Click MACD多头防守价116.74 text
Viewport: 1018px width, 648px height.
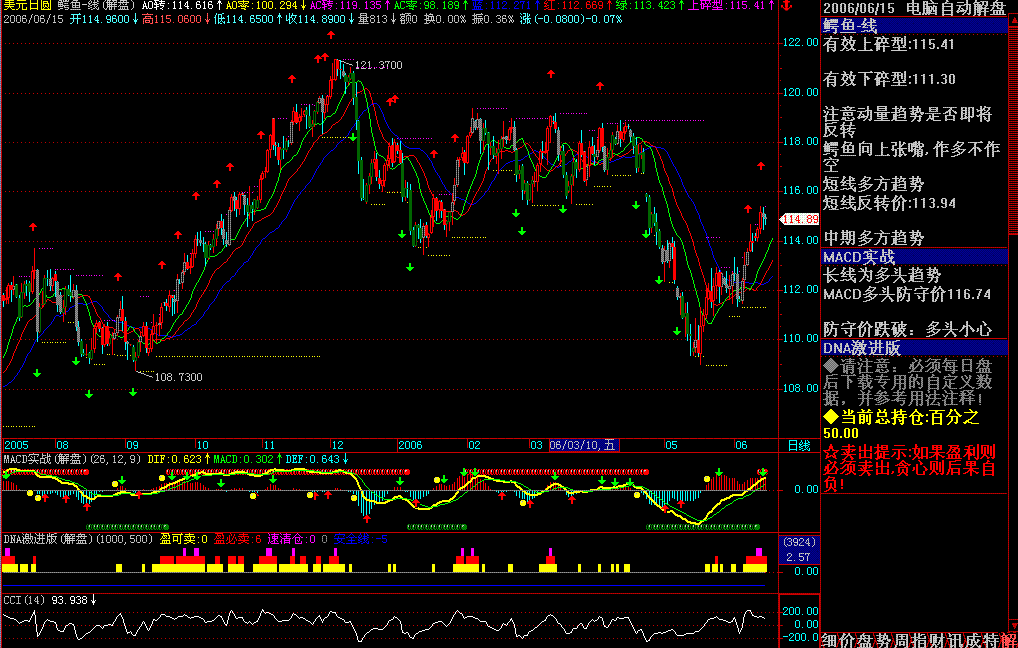(907, 295)
